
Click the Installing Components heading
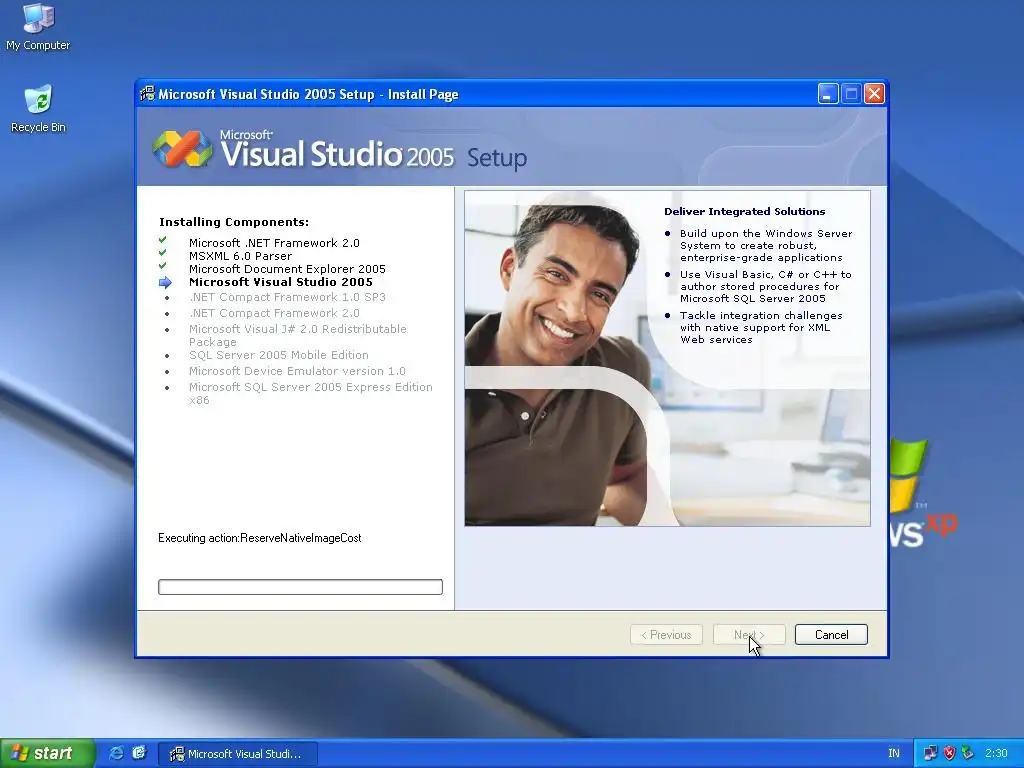(x=234, y=222)
